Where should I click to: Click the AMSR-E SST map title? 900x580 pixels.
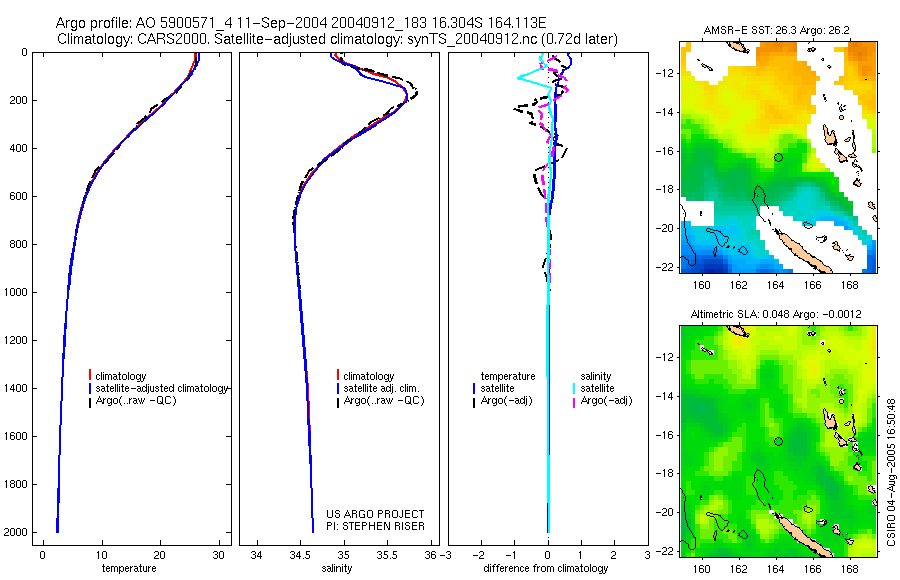tap(777, 30)
